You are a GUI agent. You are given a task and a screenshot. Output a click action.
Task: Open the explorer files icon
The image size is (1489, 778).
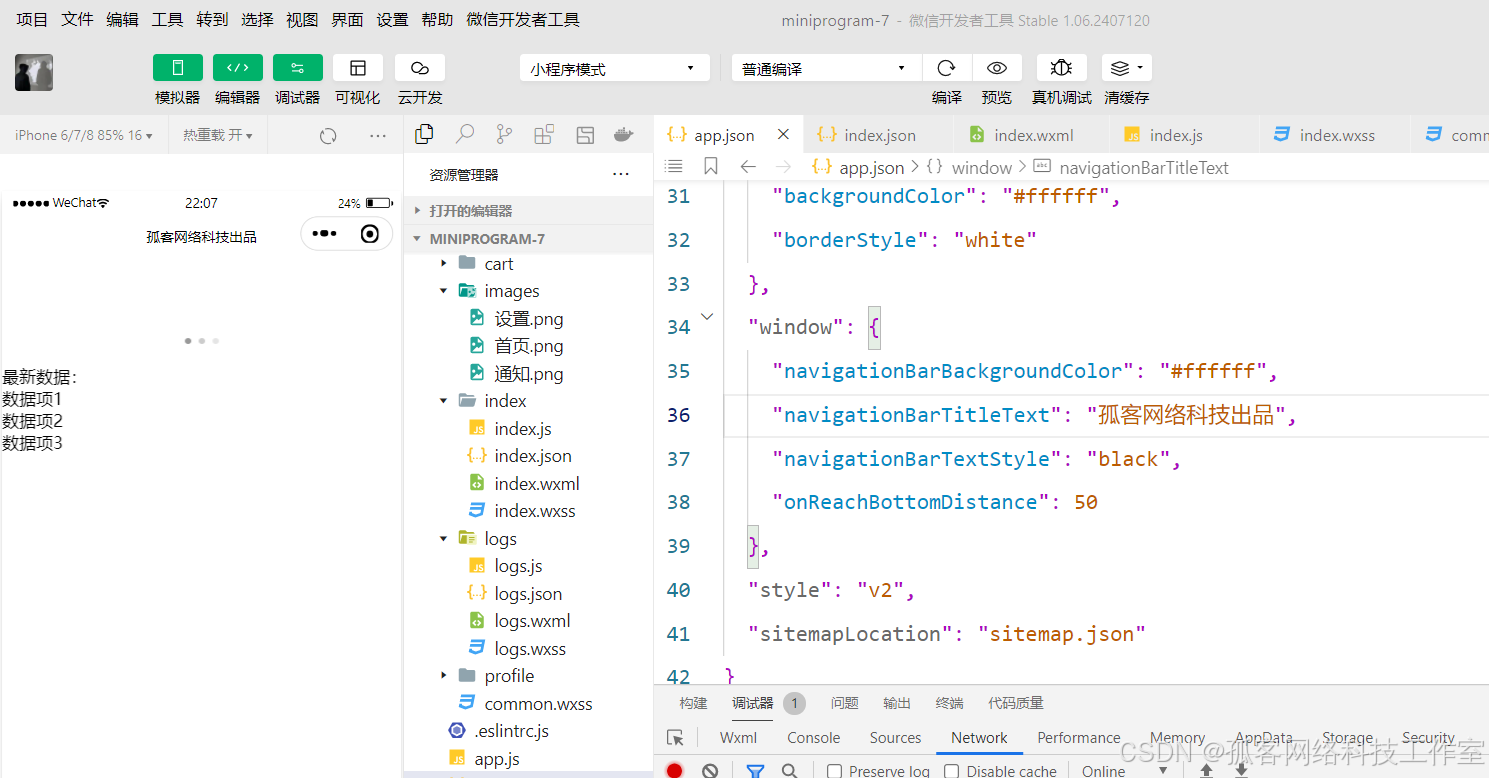point(424,134)
